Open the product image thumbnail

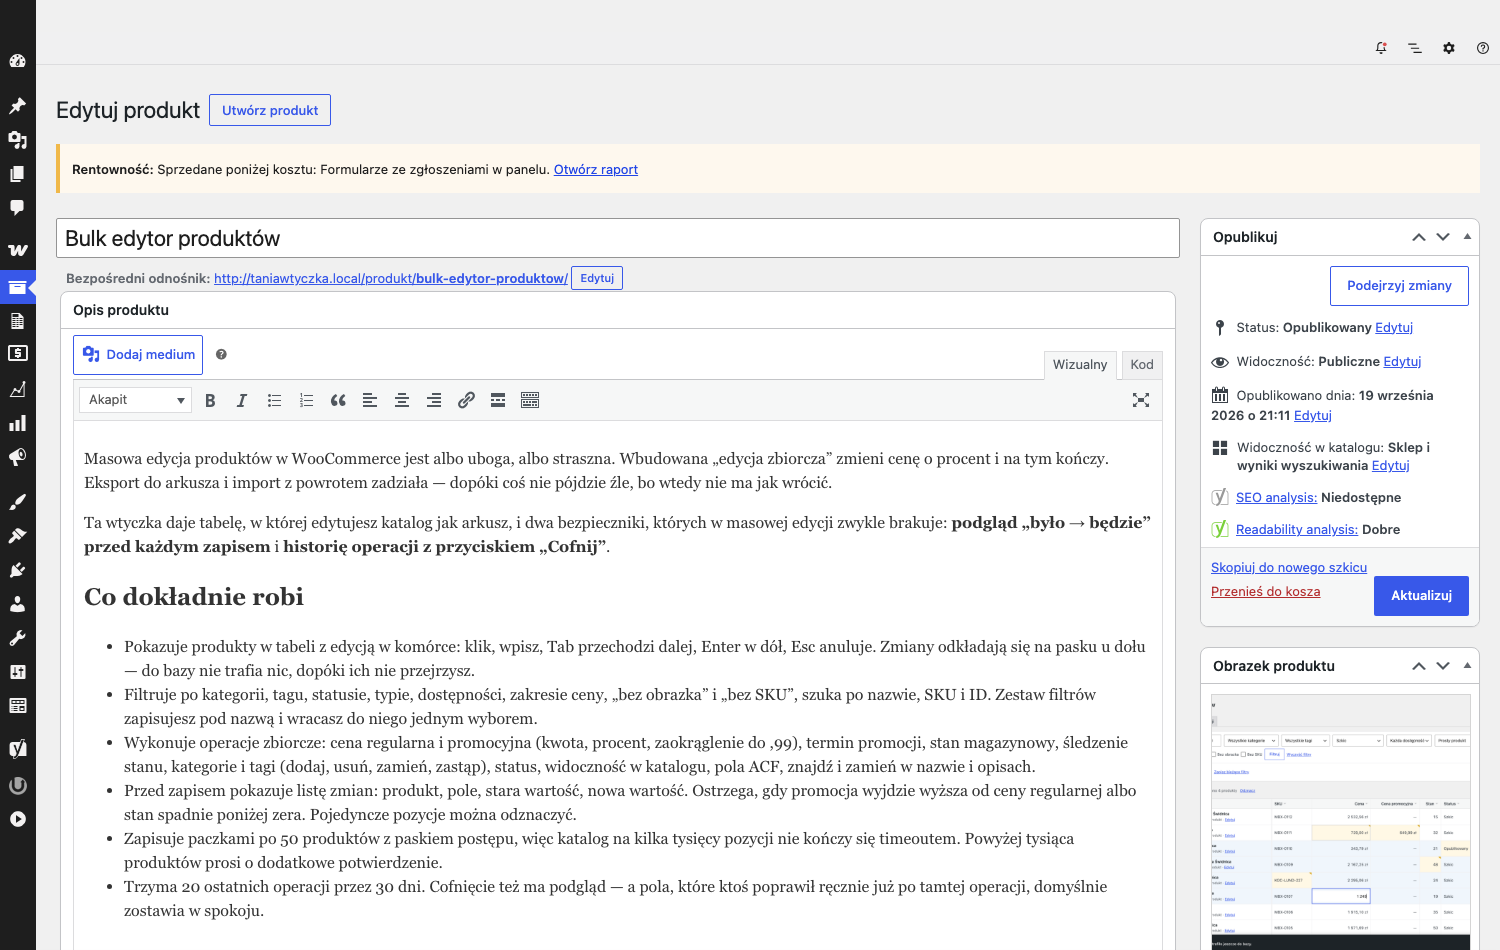click(x=1340, y=822)
